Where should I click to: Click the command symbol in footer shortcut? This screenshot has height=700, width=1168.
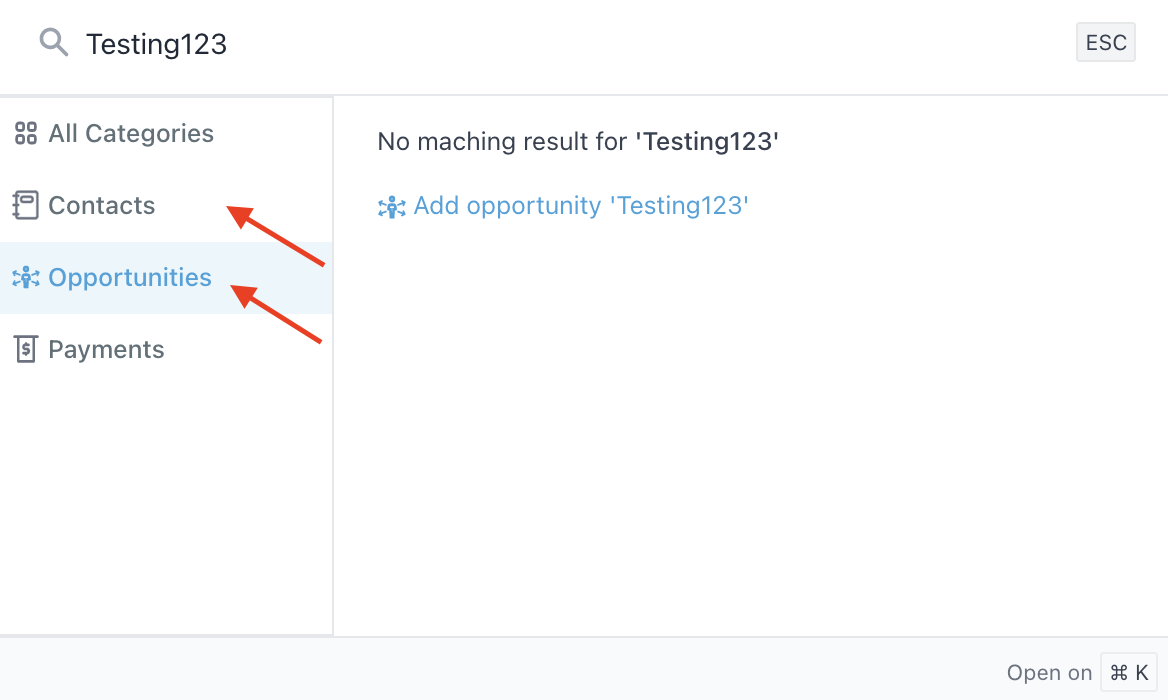click(x=1118, y=672)
